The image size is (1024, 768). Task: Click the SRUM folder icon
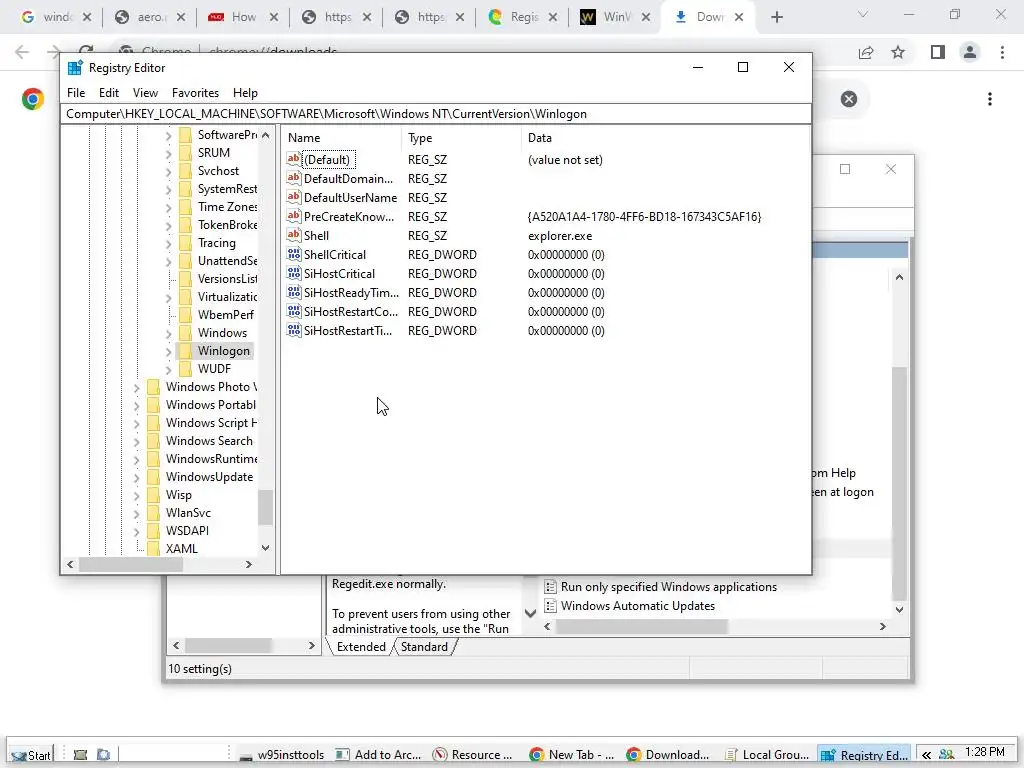click(185, 153)
